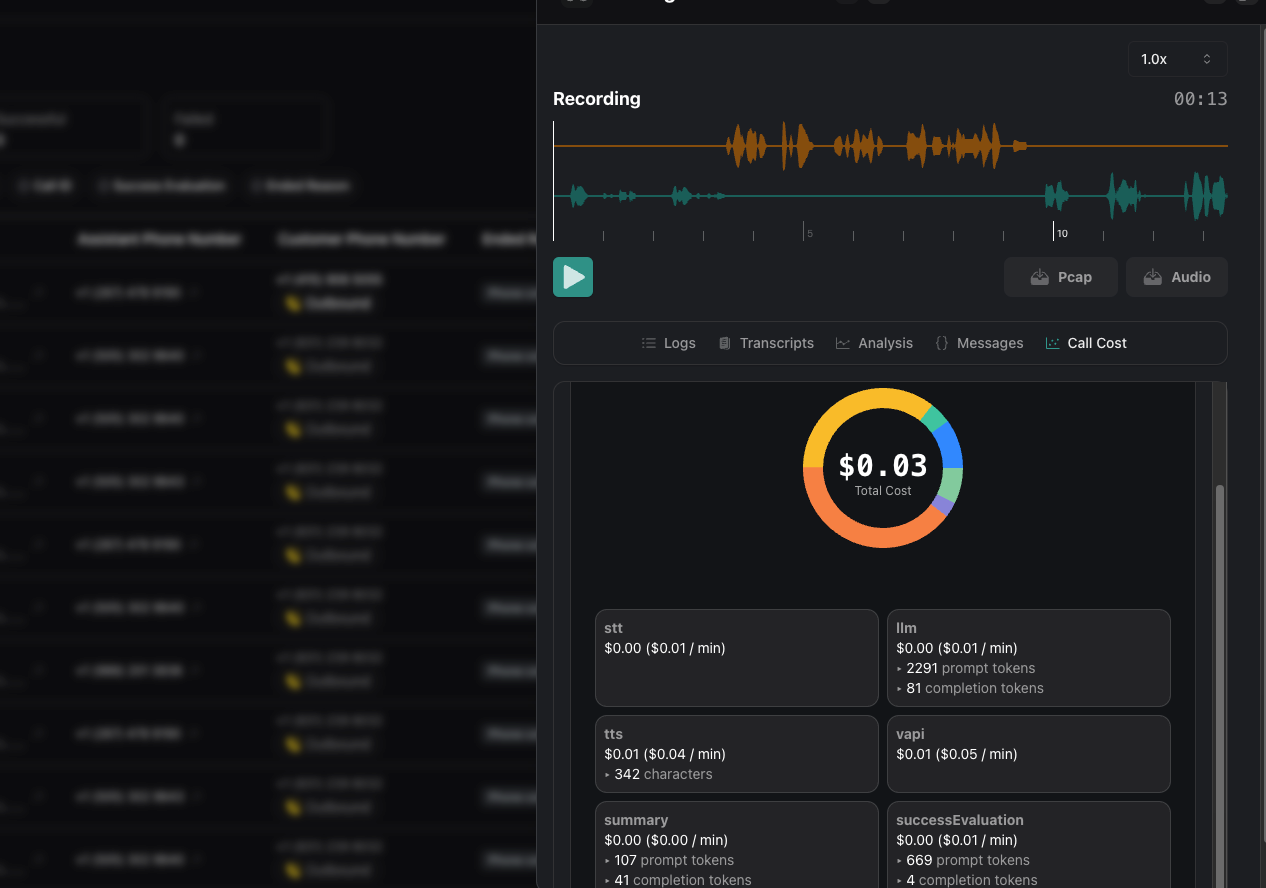The height and width of the screenshot is (888, 1266).
Task: Select the llm cost card title
Action: (x=906, y=628)
